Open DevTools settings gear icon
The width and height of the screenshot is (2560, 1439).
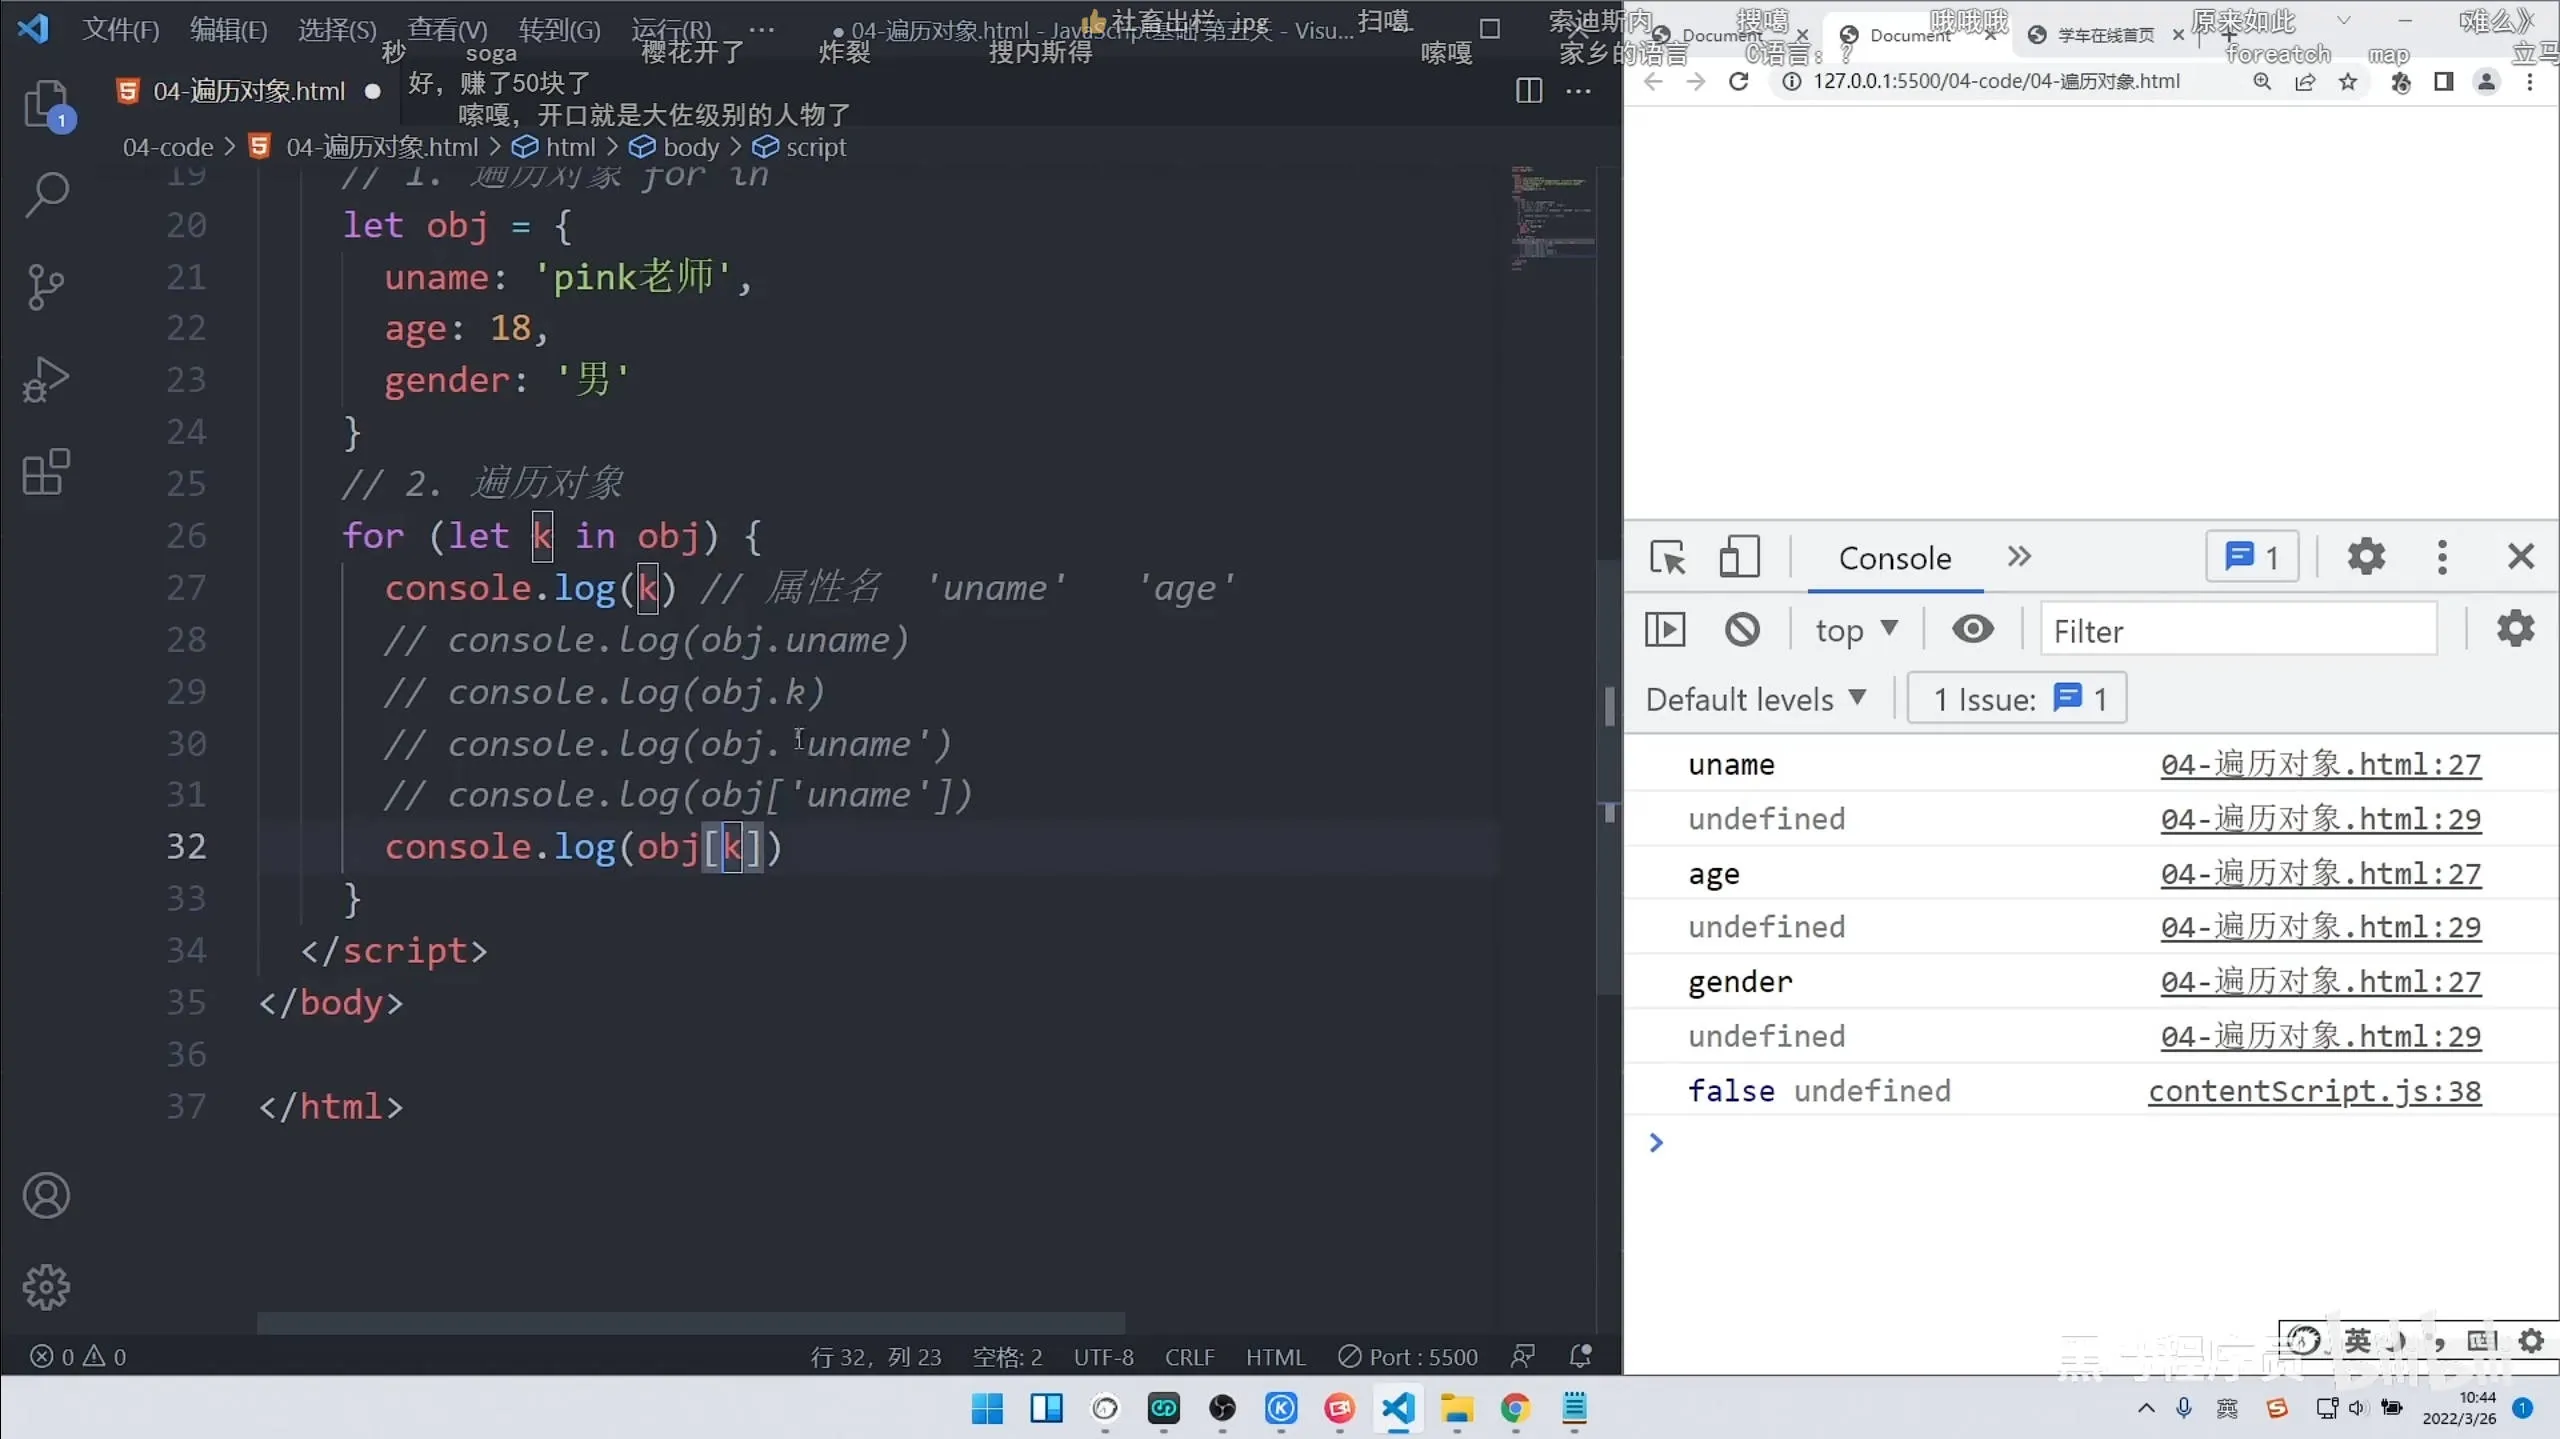[2366, 557]
